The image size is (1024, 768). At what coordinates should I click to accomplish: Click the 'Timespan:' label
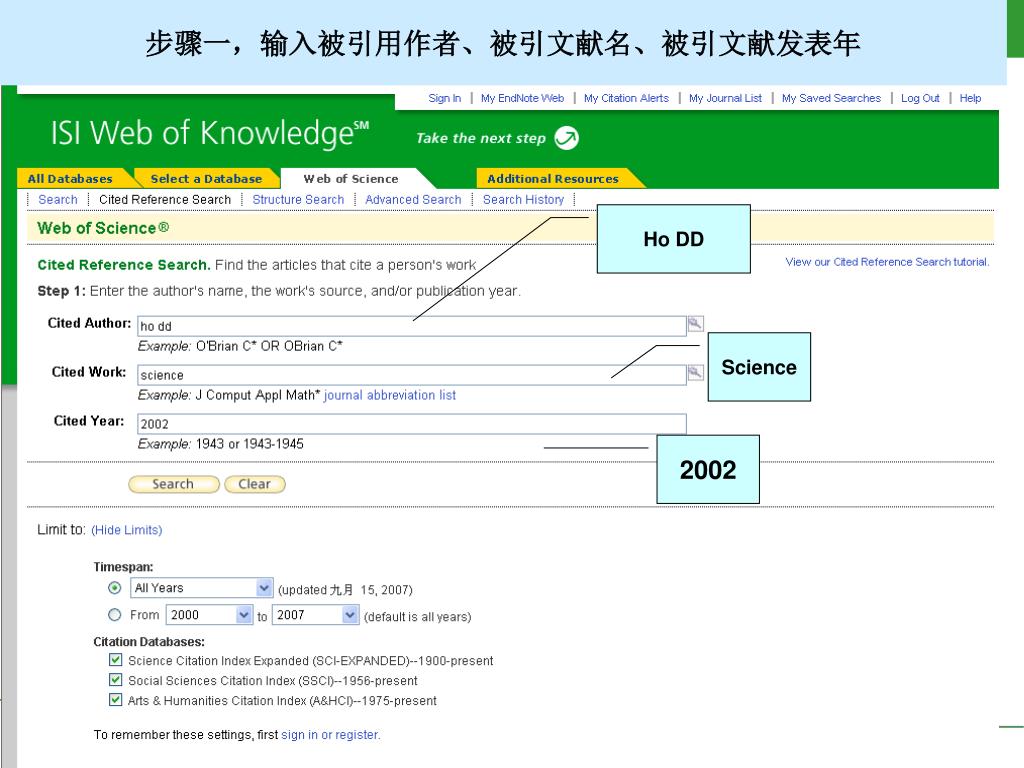click(123, 567)
